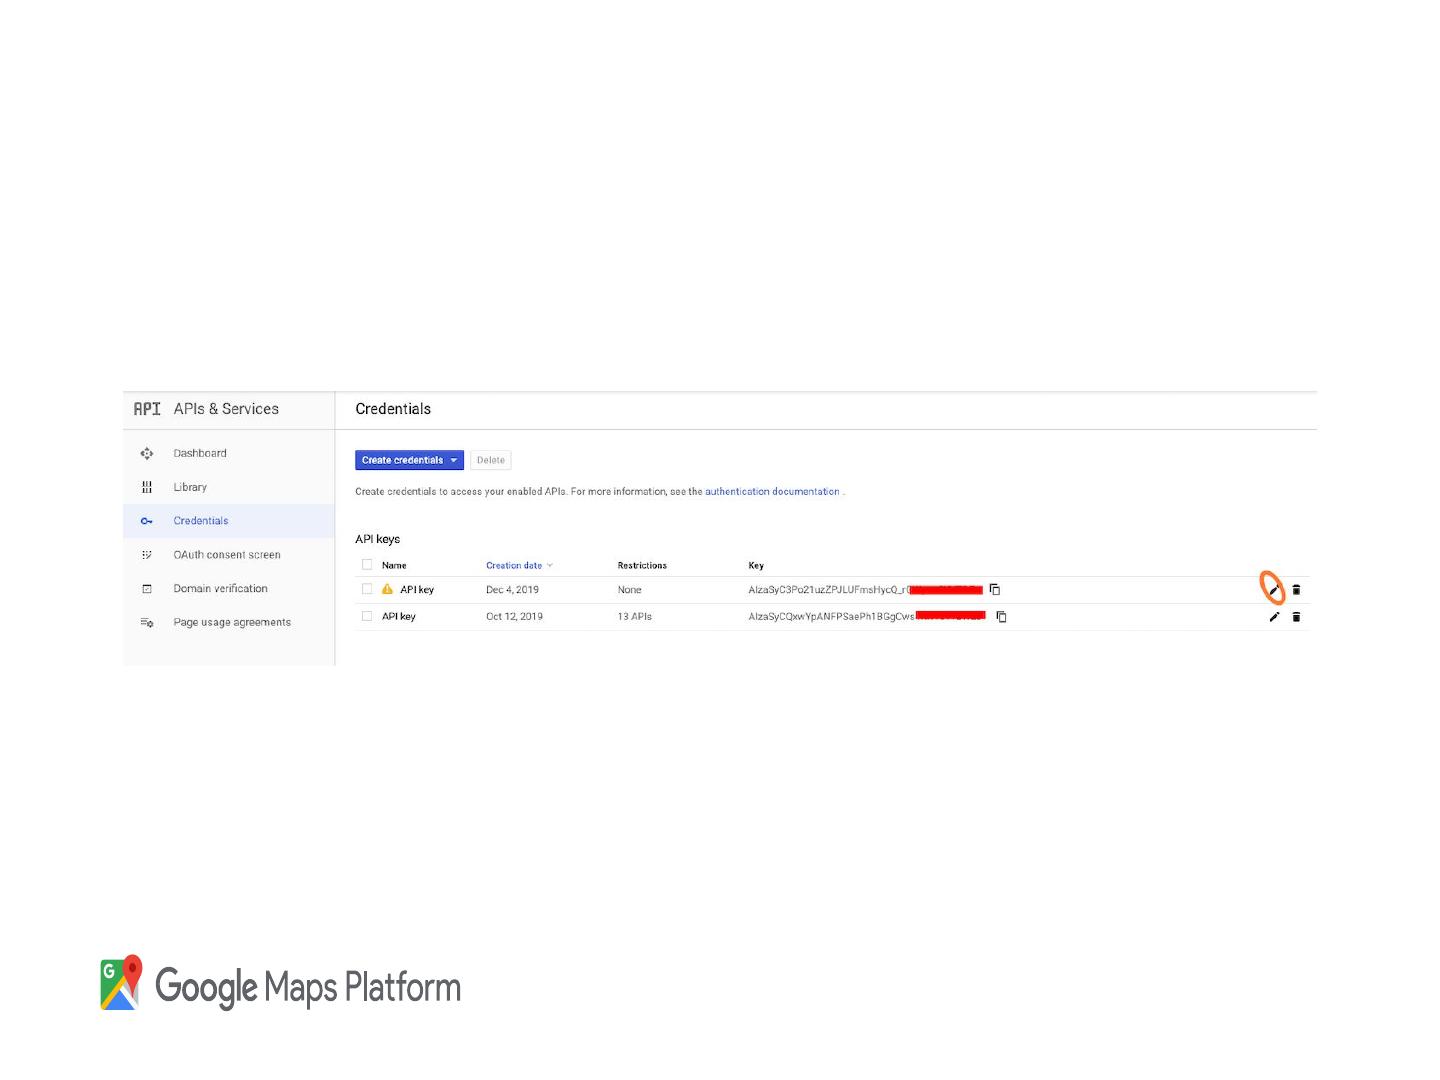Copy the Oct 12, 2019 key value
Image resolution: width=1440 pixels, height=1080 pixels.
coord(1001,617)
